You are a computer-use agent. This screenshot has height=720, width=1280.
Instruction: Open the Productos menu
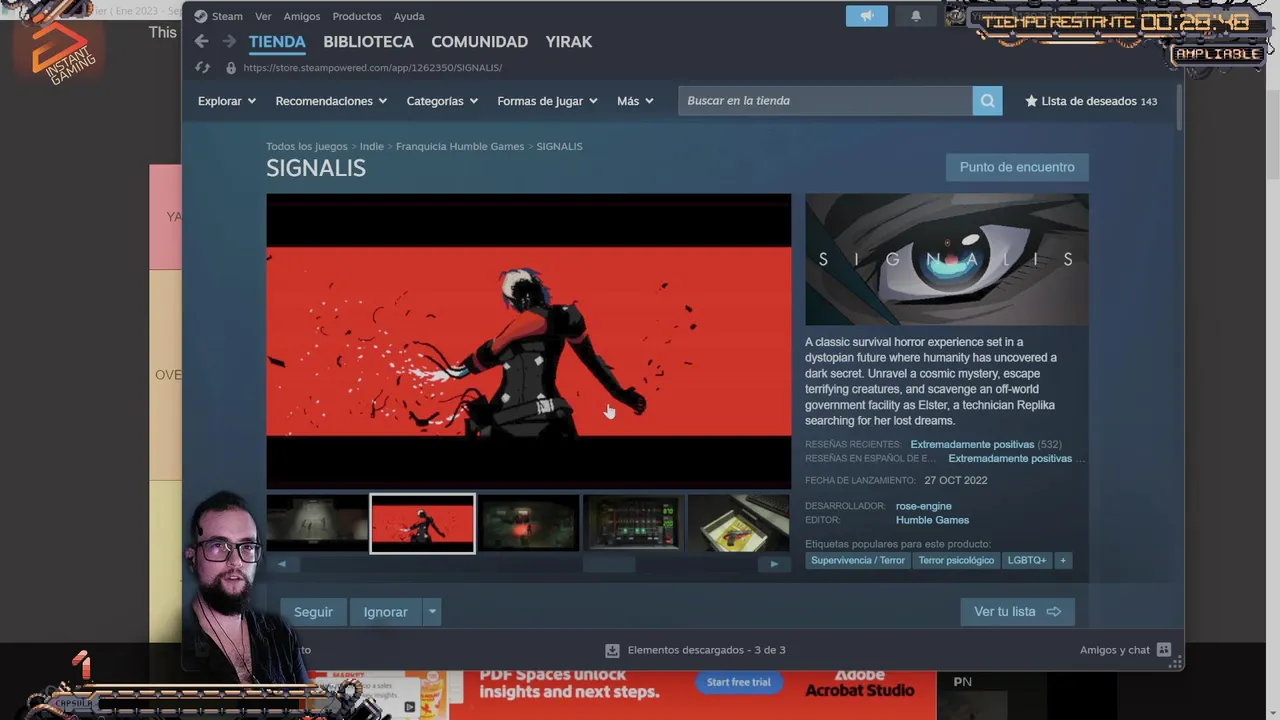[356, 16]
